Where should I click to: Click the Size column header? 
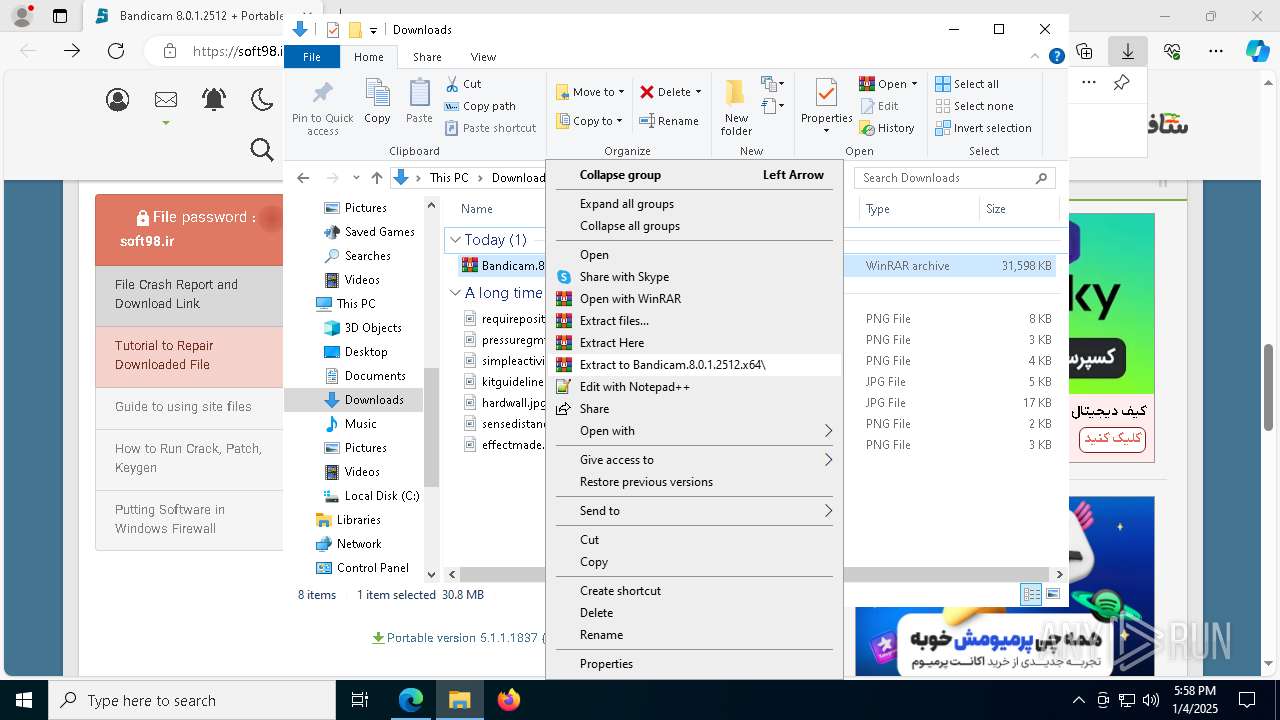[x=1018, y=209]
